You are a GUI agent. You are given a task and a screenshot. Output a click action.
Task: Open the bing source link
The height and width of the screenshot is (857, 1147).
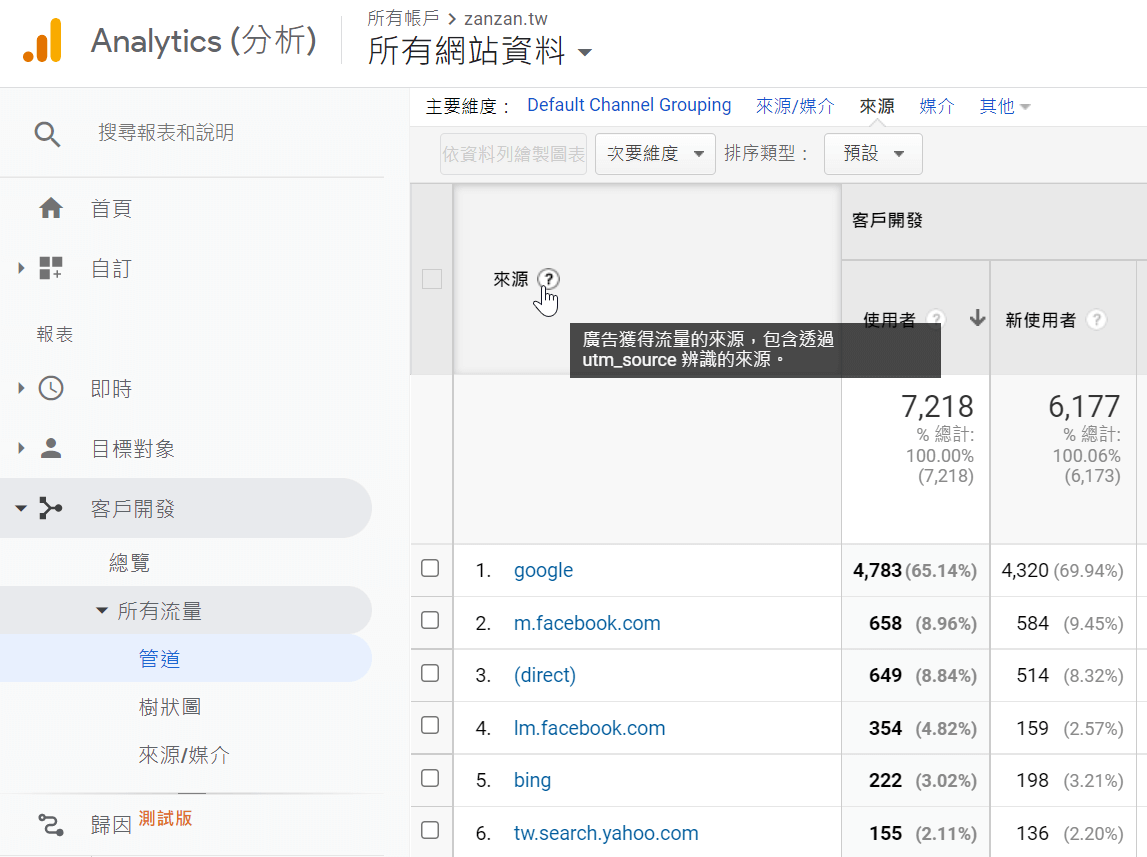pos(532,780)
